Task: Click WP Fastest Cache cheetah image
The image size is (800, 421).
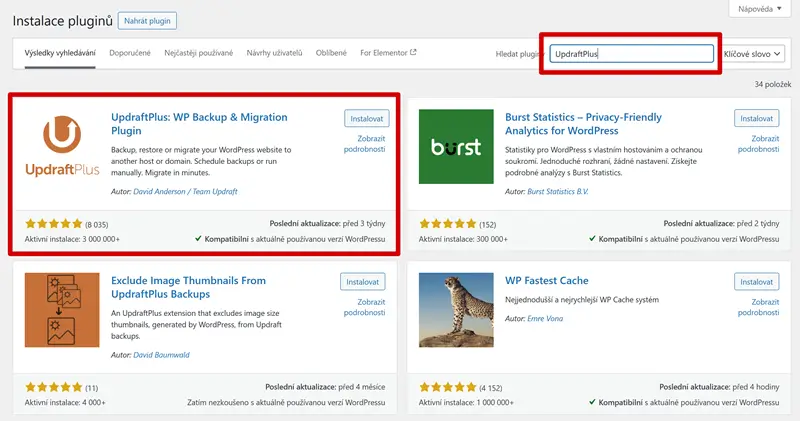Action: (456, 310)
